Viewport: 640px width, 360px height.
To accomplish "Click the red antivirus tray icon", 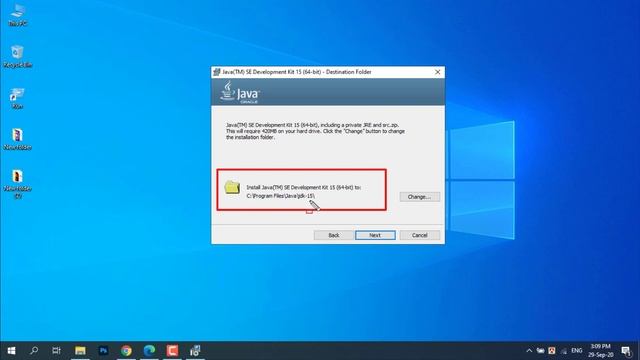I will (x=552, y=351).
